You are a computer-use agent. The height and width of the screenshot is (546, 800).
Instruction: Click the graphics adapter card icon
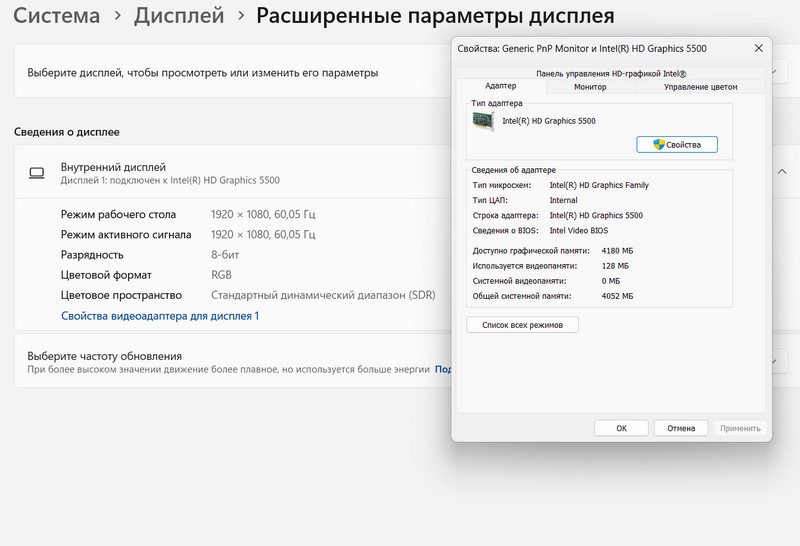pyautogui.click(x=484, y=121)
